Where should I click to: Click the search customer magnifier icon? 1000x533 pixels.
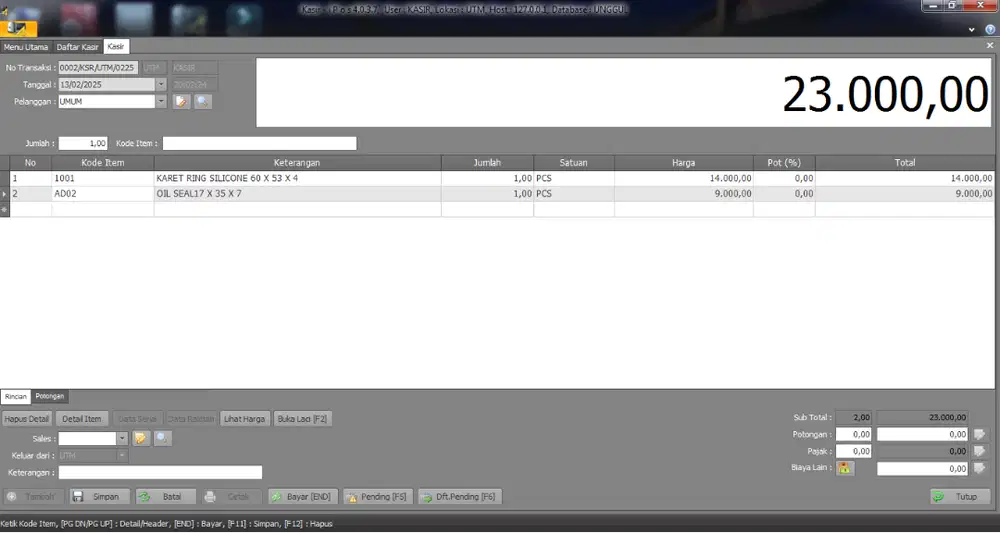[x=202, y=101]
